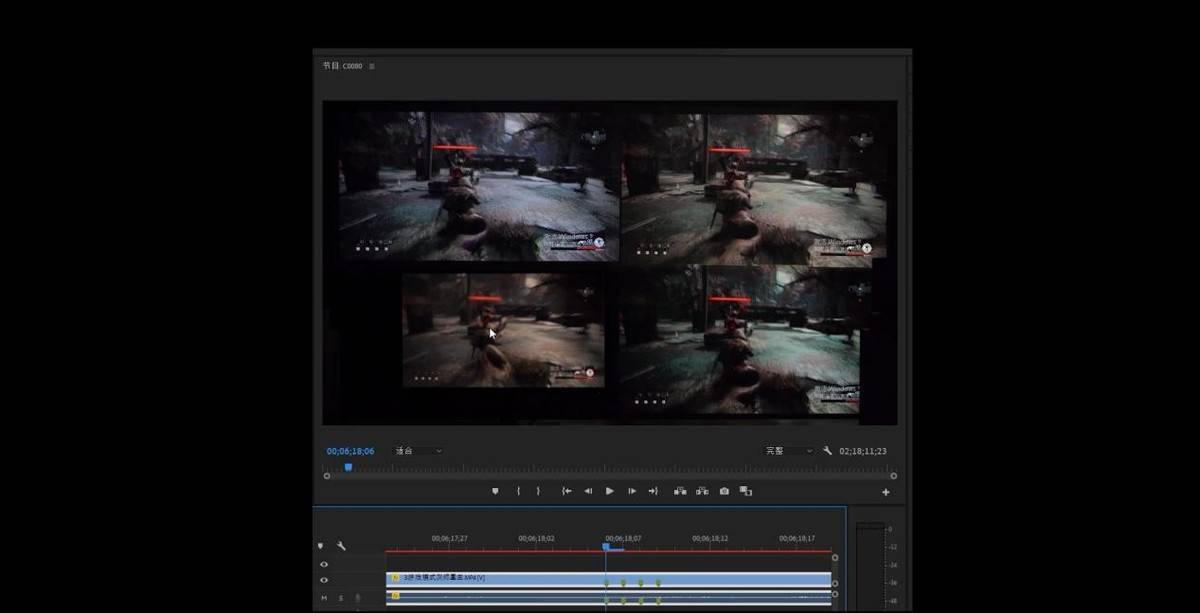Click the Mark Out bracket button

coord(538,491)
